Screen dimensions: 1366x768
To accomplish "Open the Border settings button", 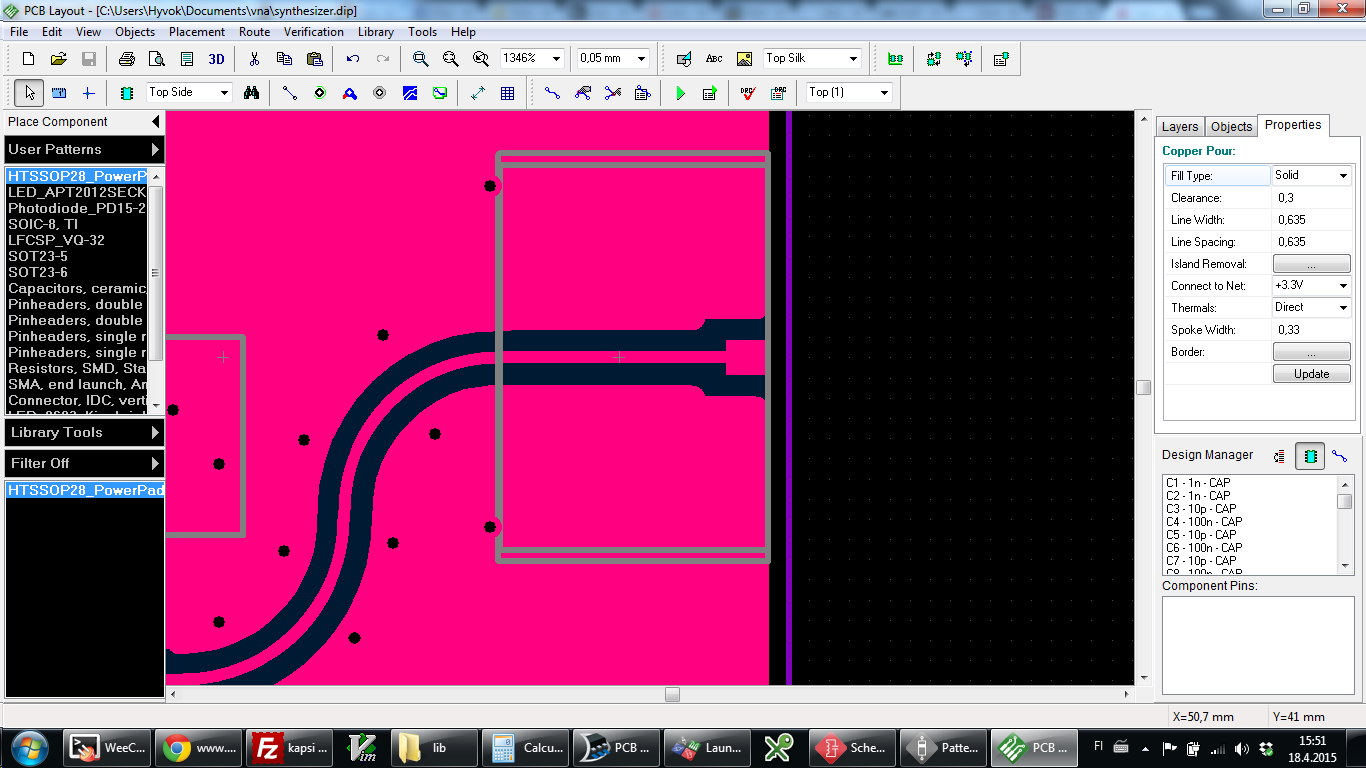I will click(1311, 352).
